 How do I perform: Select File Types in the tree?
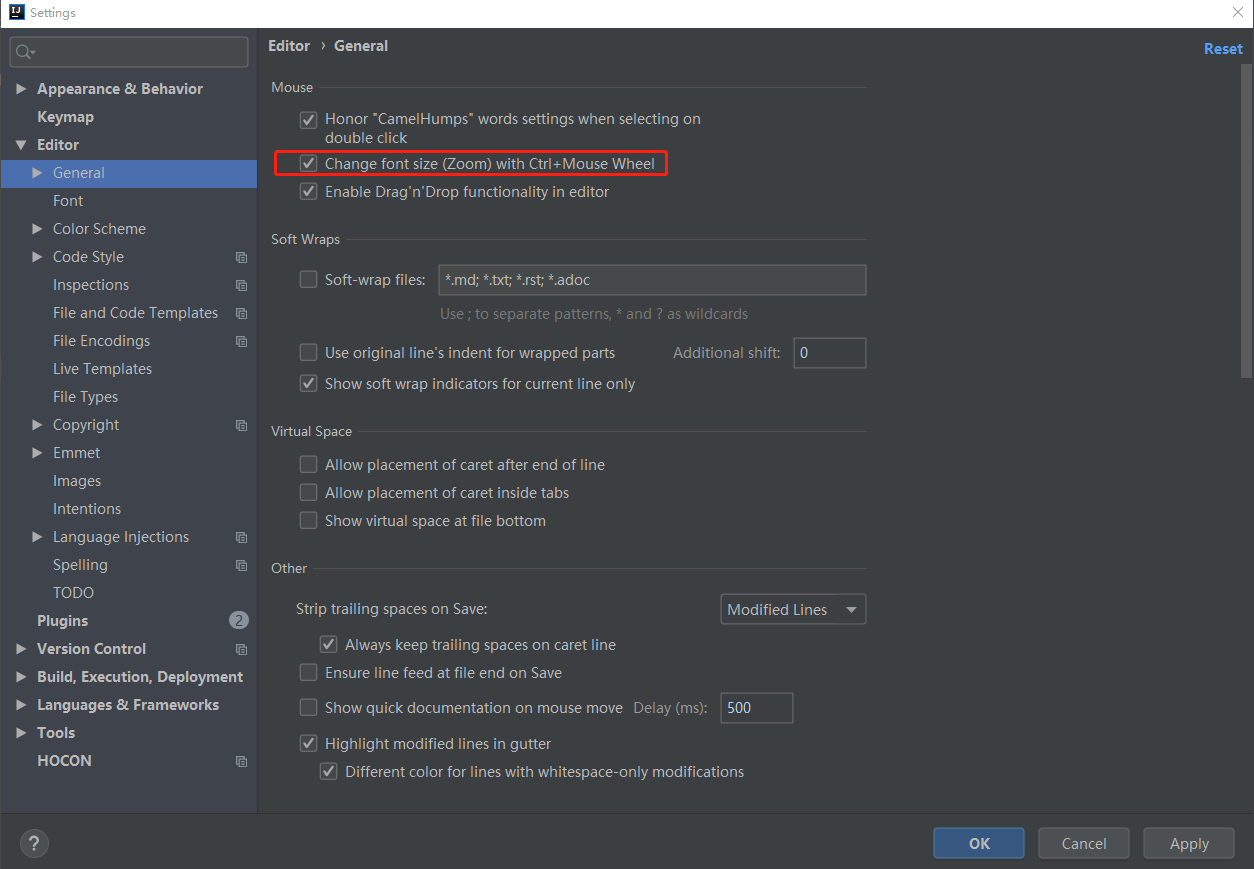(85, 397)
